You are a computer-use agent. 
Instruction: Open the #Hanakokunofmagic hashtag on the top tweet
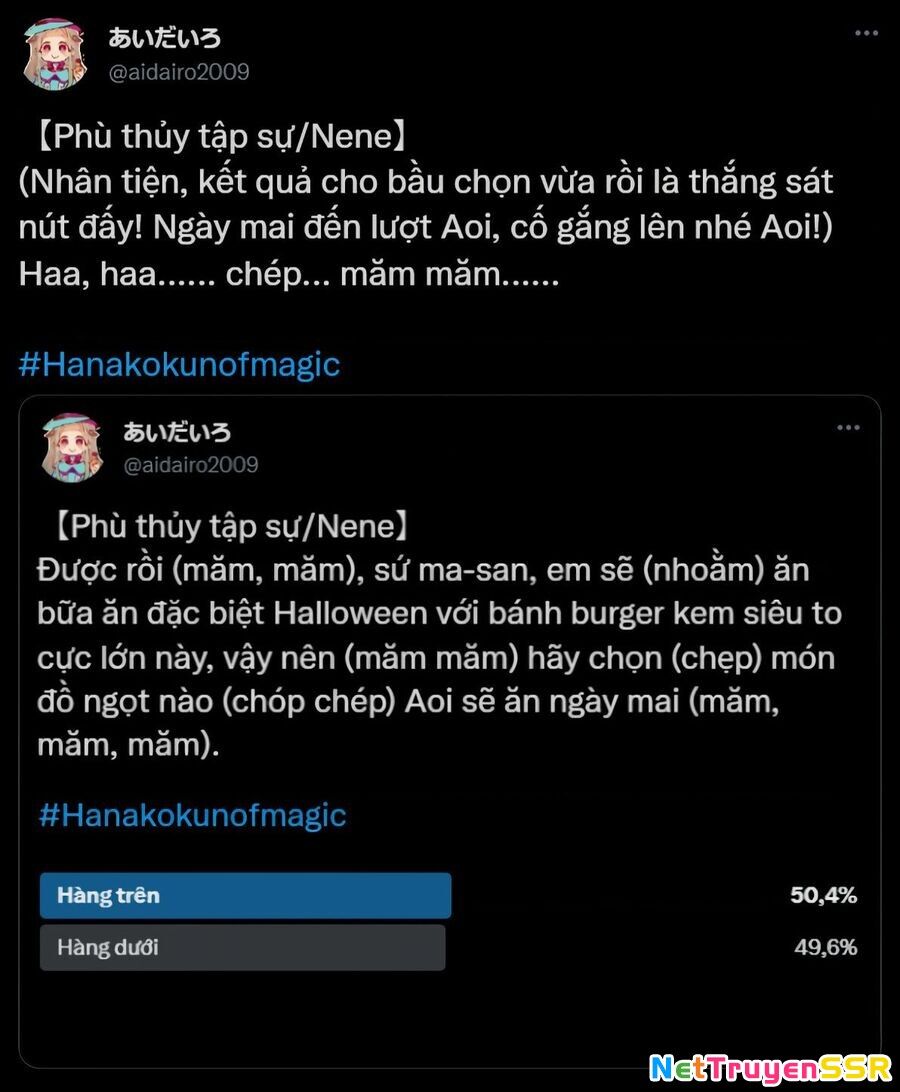(x=180, y=366)
